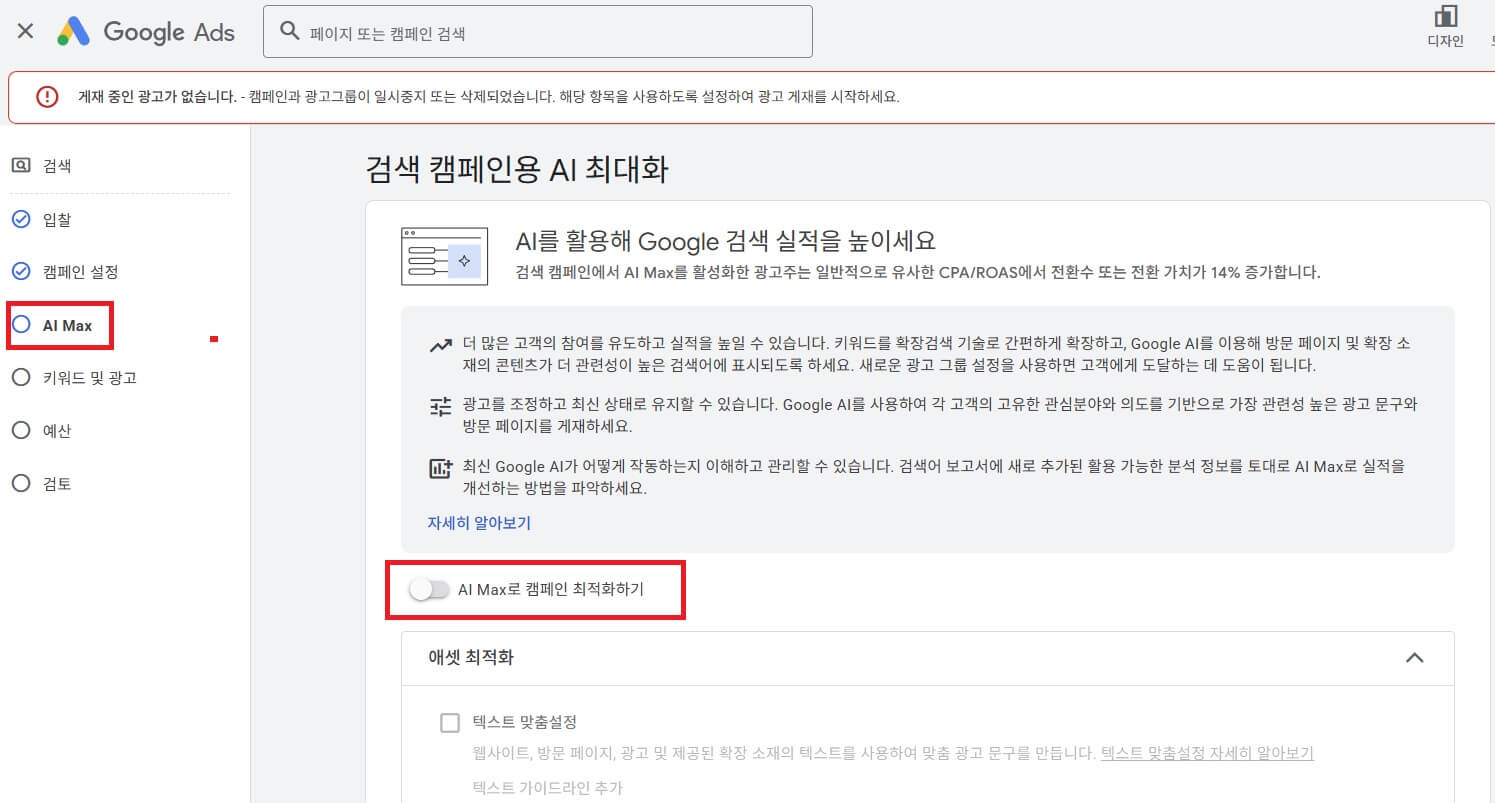1495x803 pixels.
Task: Click the AI Max illustration graphic
Action: coord(444,257)
